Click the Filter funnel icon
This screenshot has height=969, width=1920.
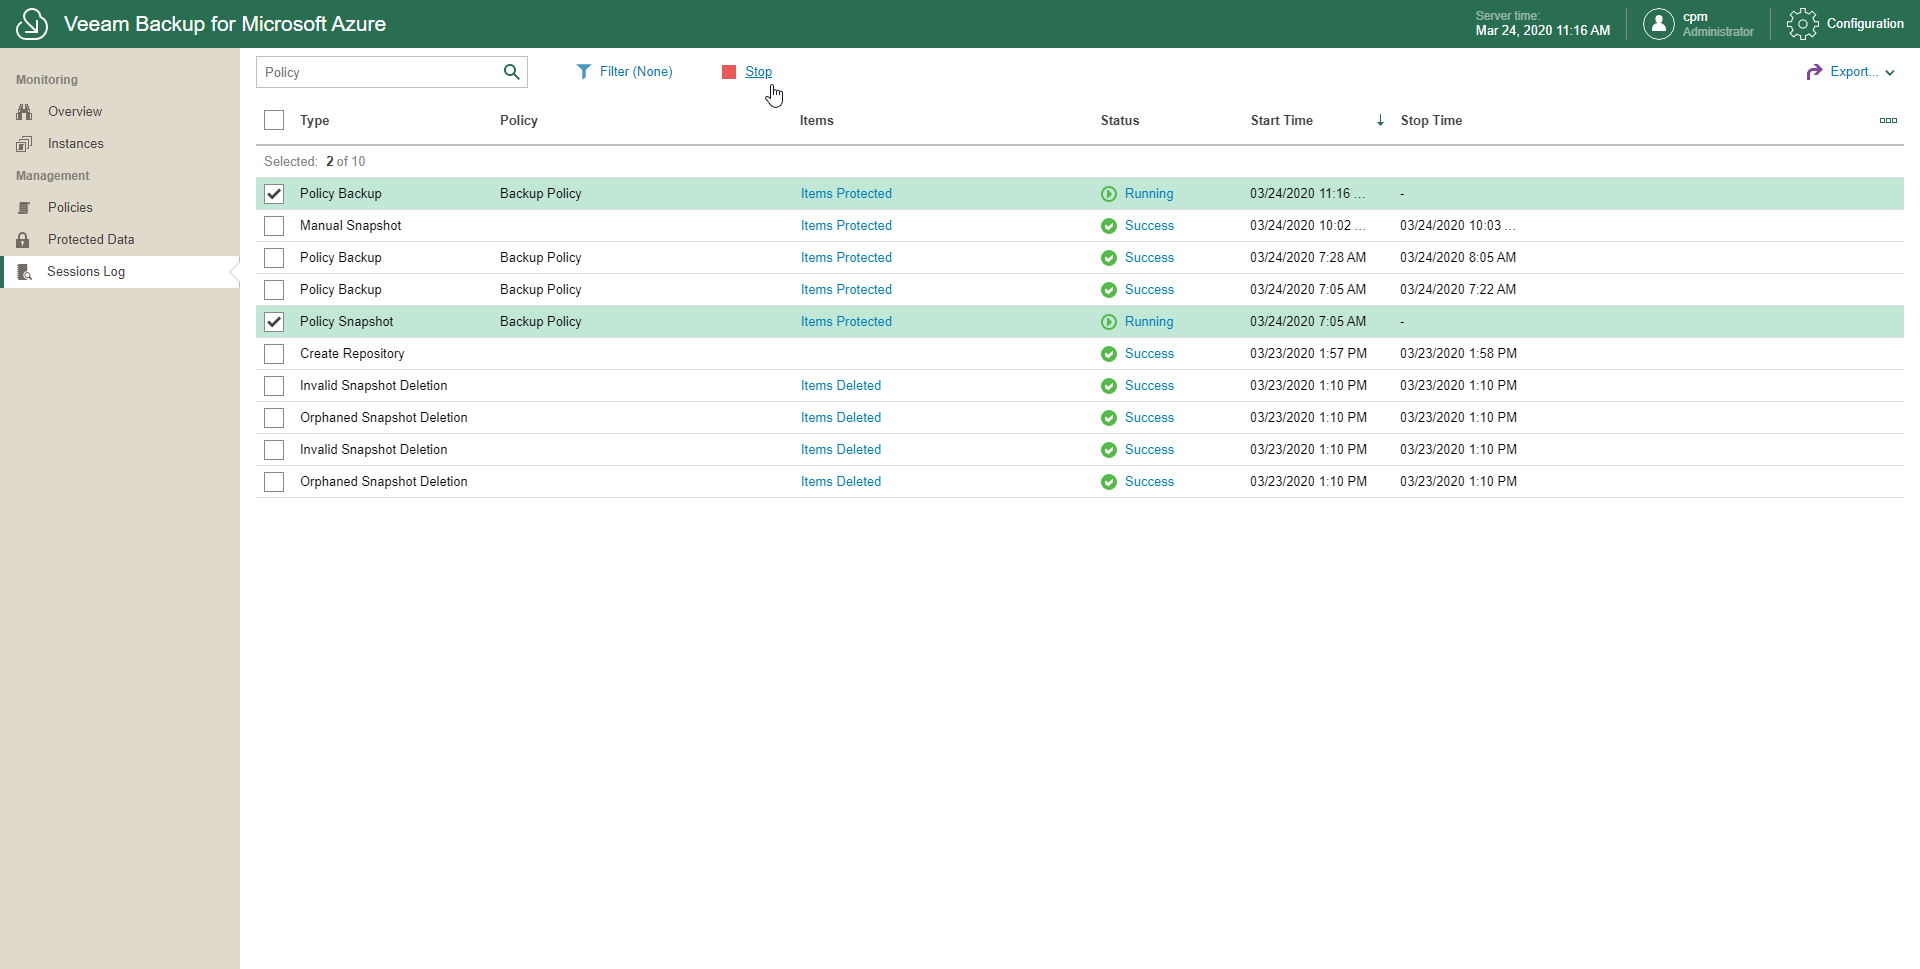(x=584, y=72)
